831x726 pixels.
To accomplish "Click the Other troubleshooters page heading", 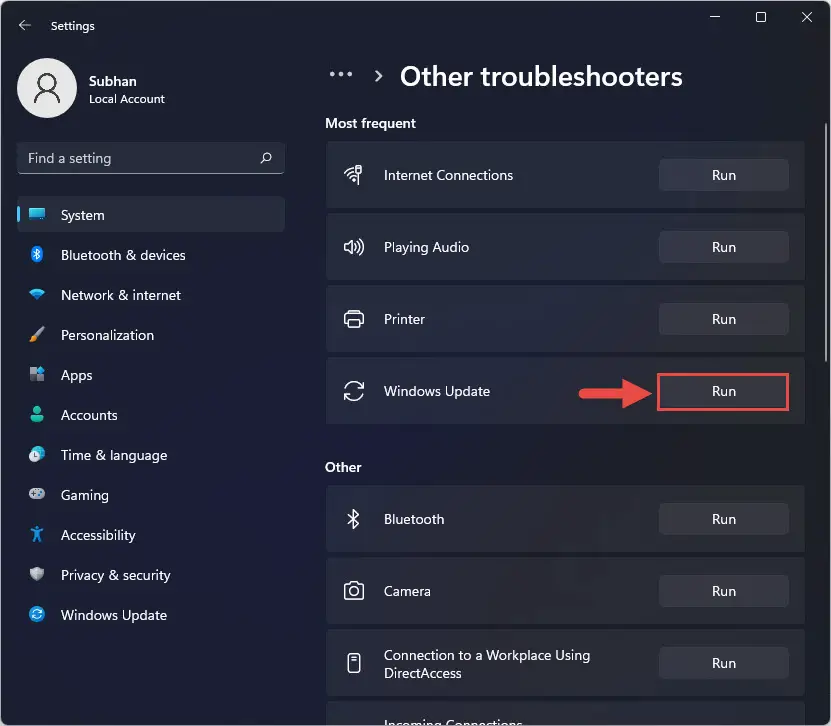I will pyautogui.click(x=541, y=76).
